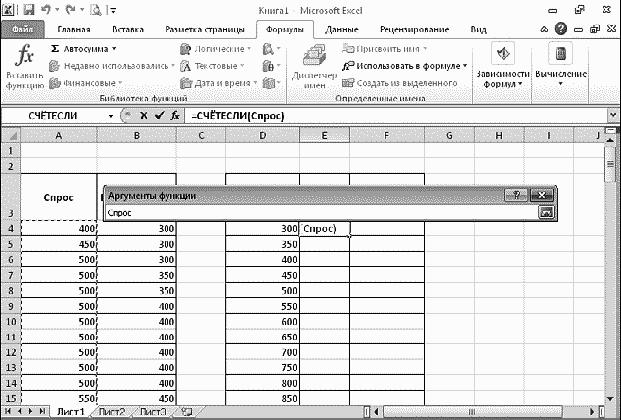
Task: Insert new worksheet tab icon
Action: [x=187, y=412]
